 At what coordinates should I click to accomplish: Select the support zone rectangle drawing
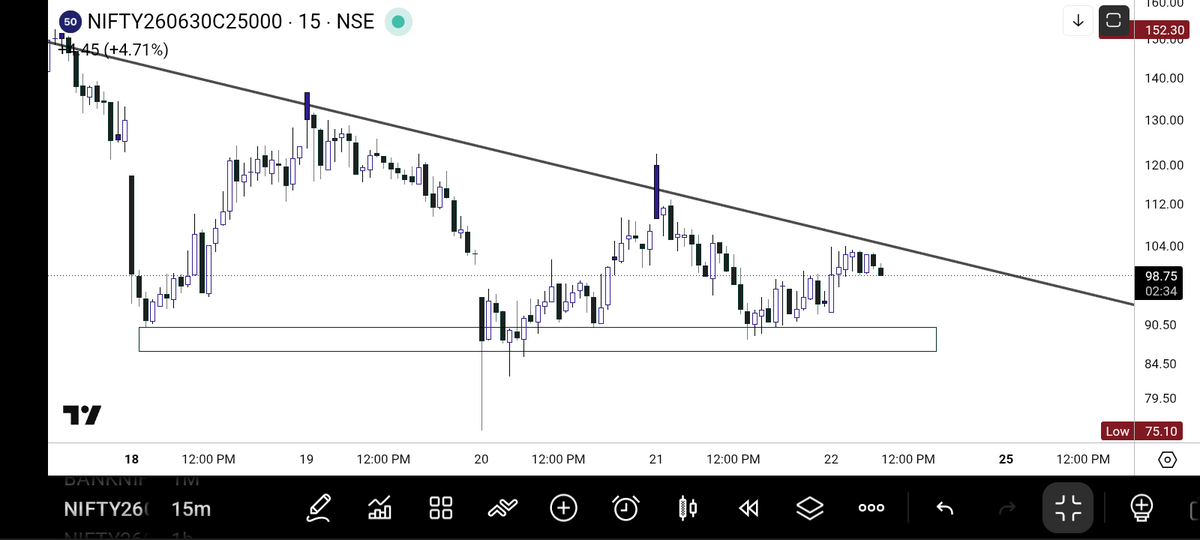(x=537, y=339)
